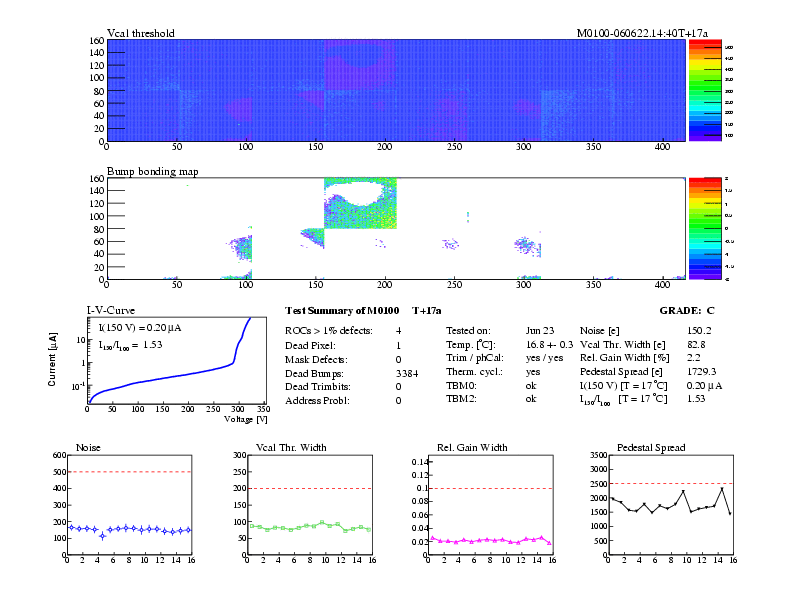Click the Pedestal Spread [e] value 1729.3
Image resolution: width=792 pixels, height=612 pixels.
point(702,370)
